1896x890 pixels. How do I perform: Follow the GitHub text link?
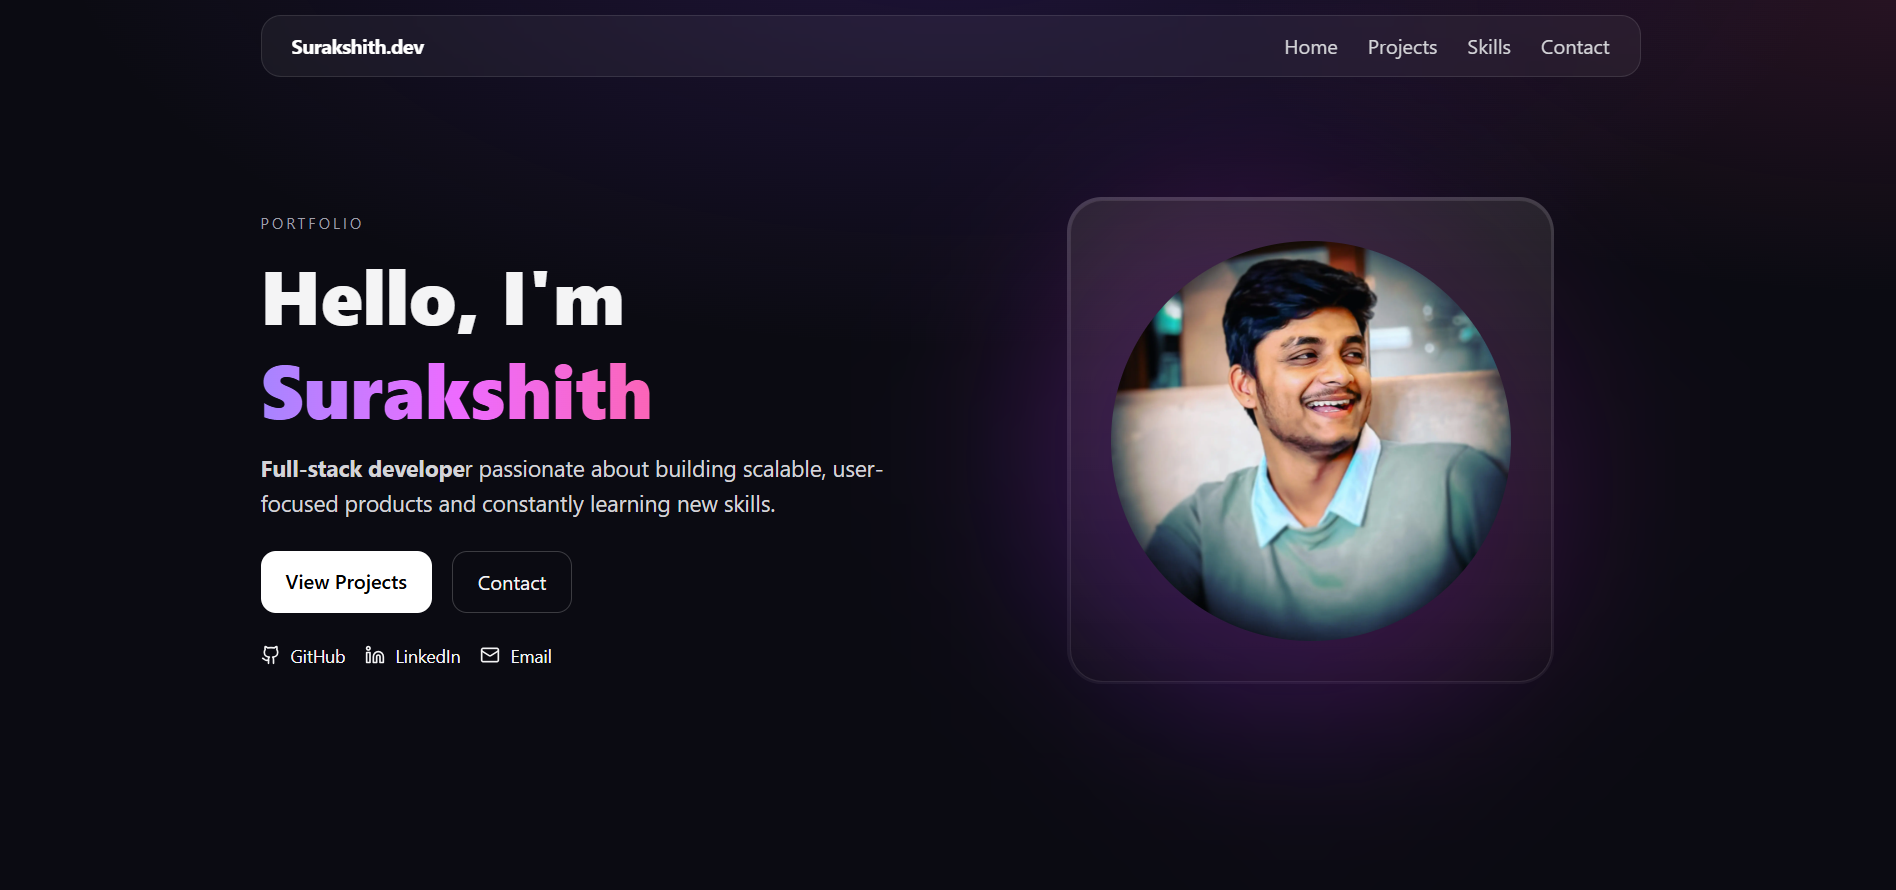pyautogui.click(x=318, y=657)
